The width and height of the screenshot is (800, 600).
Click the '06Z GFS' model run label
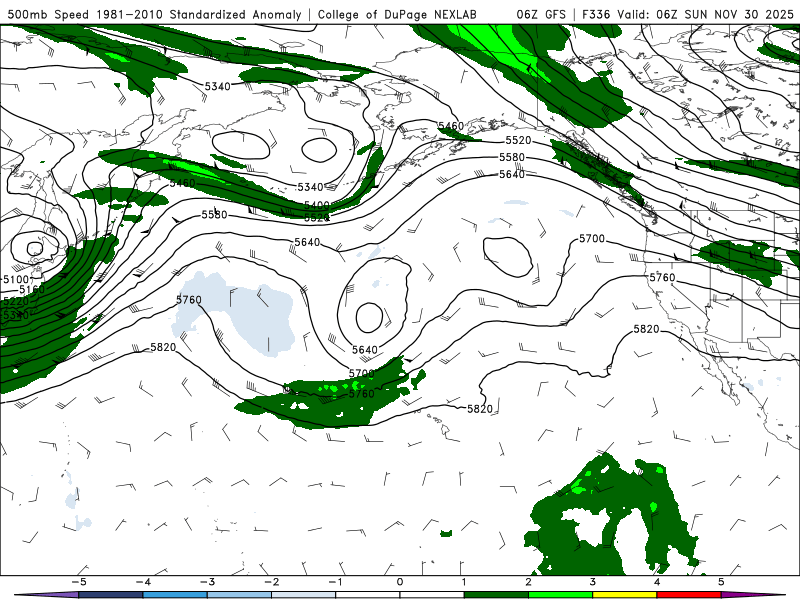pos(541,14)
